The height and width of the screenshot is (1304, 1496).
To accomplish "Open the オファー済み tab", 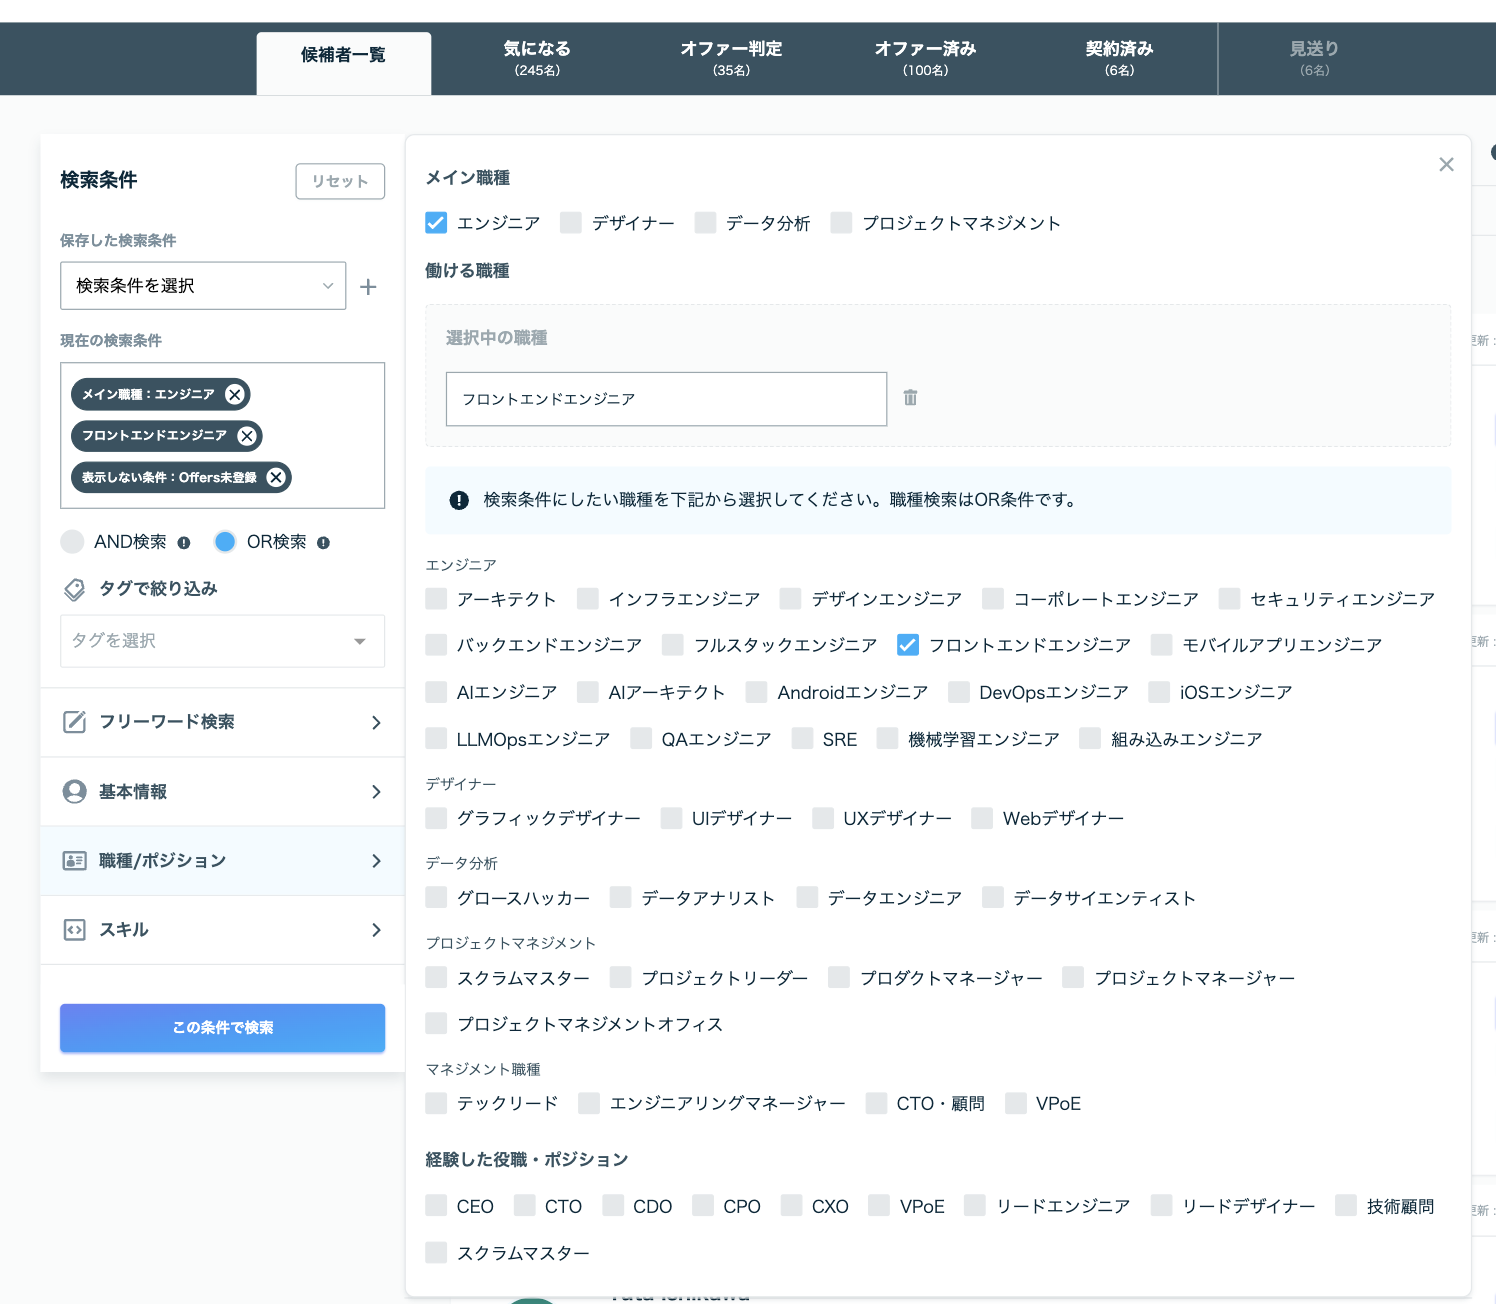I will [x=925, y=59].
